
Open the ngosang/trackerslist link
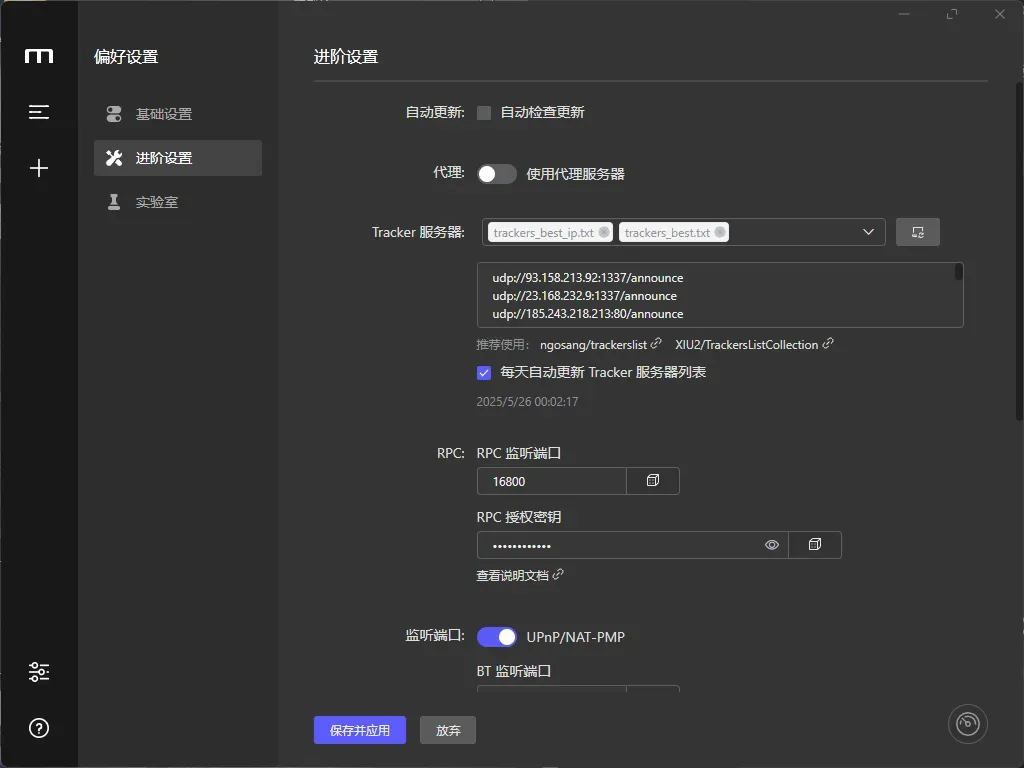pyautogui.click(x=594, y=344)
